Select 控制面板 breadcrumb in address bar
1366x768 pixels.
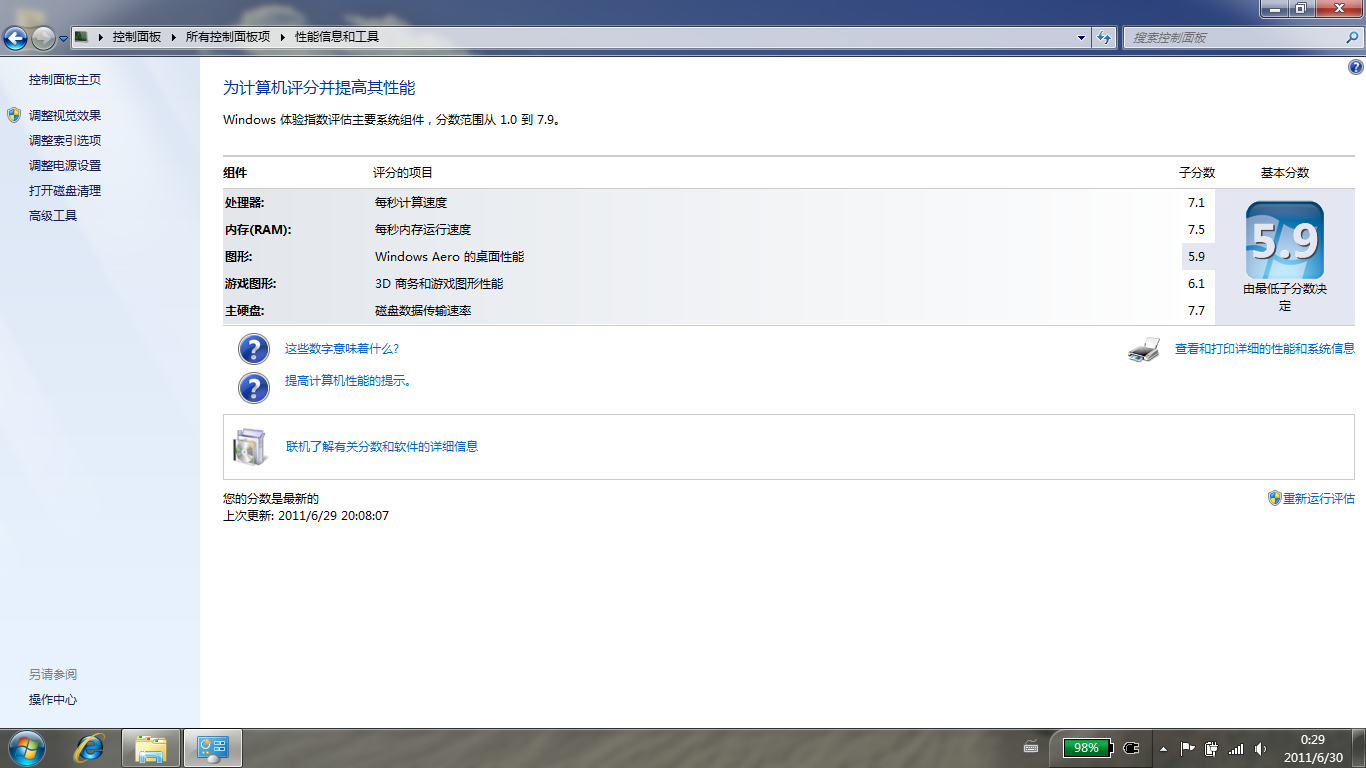[x=137, y=37]
